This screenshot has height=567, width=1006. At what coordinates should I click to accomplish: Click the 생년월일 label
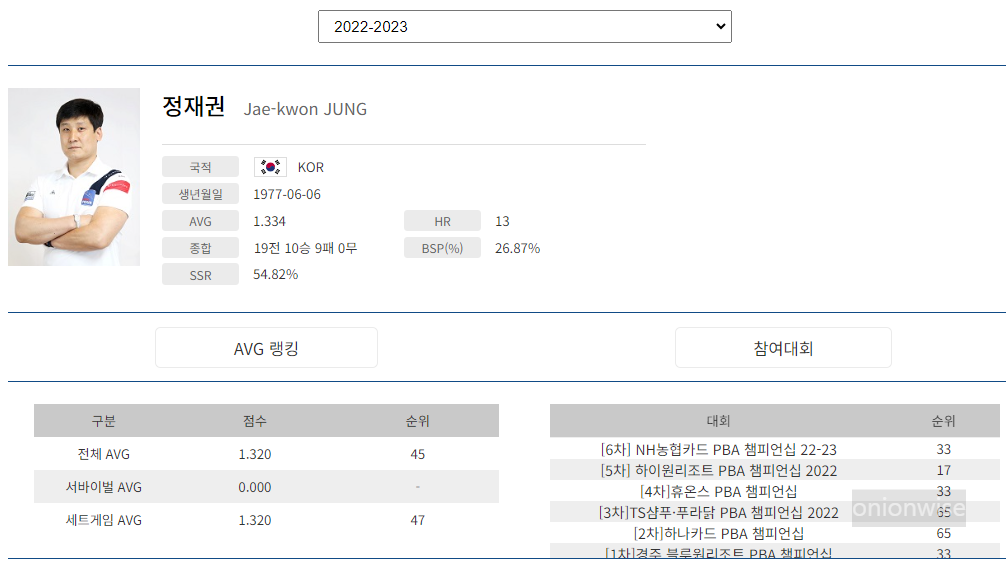click(200, 194)
